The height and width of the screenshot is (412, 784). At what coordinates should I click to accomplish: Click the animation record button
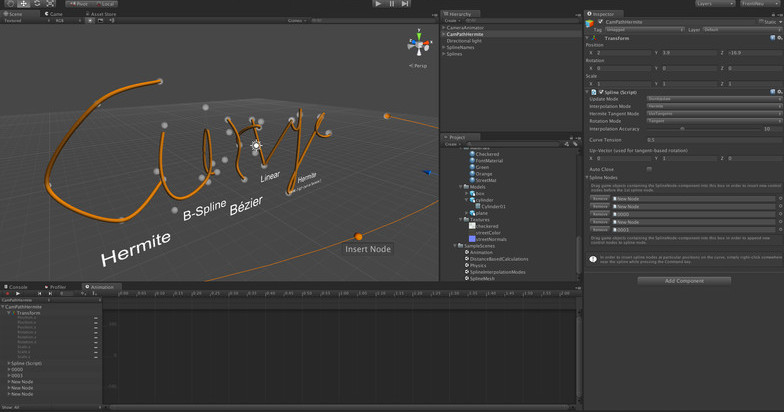(x=6, y=293)
